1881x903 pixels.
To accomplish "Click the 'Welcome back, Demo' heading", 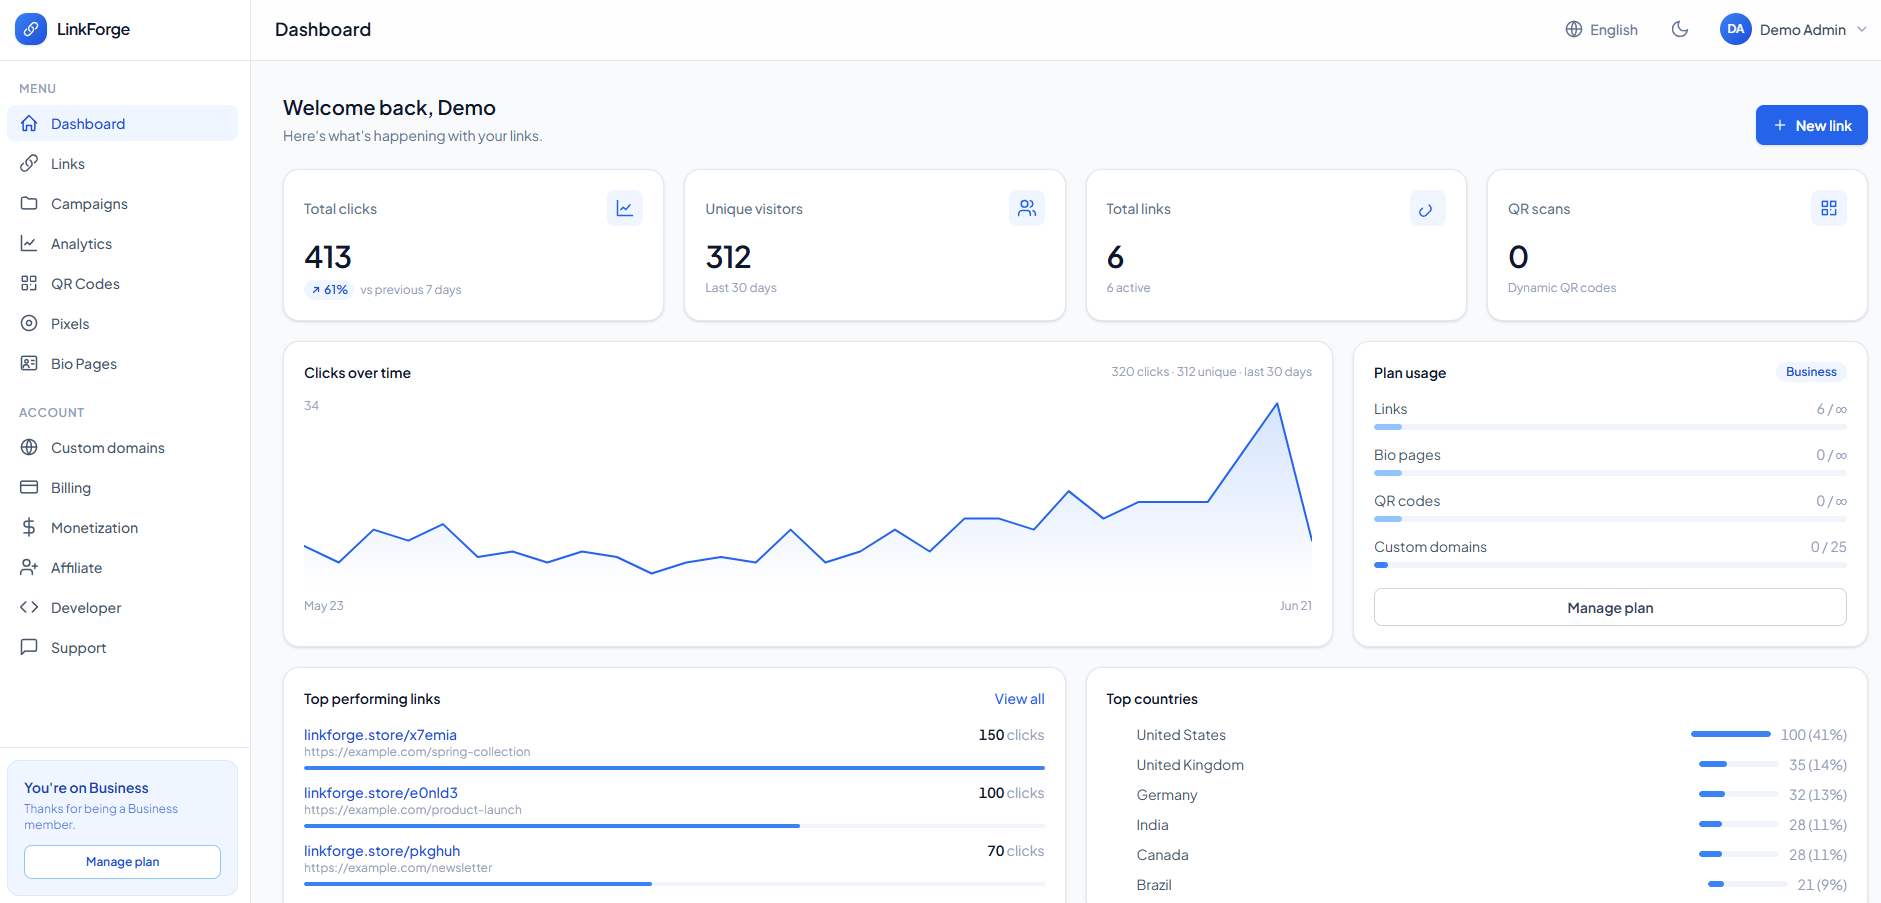I will coord(389,107).
